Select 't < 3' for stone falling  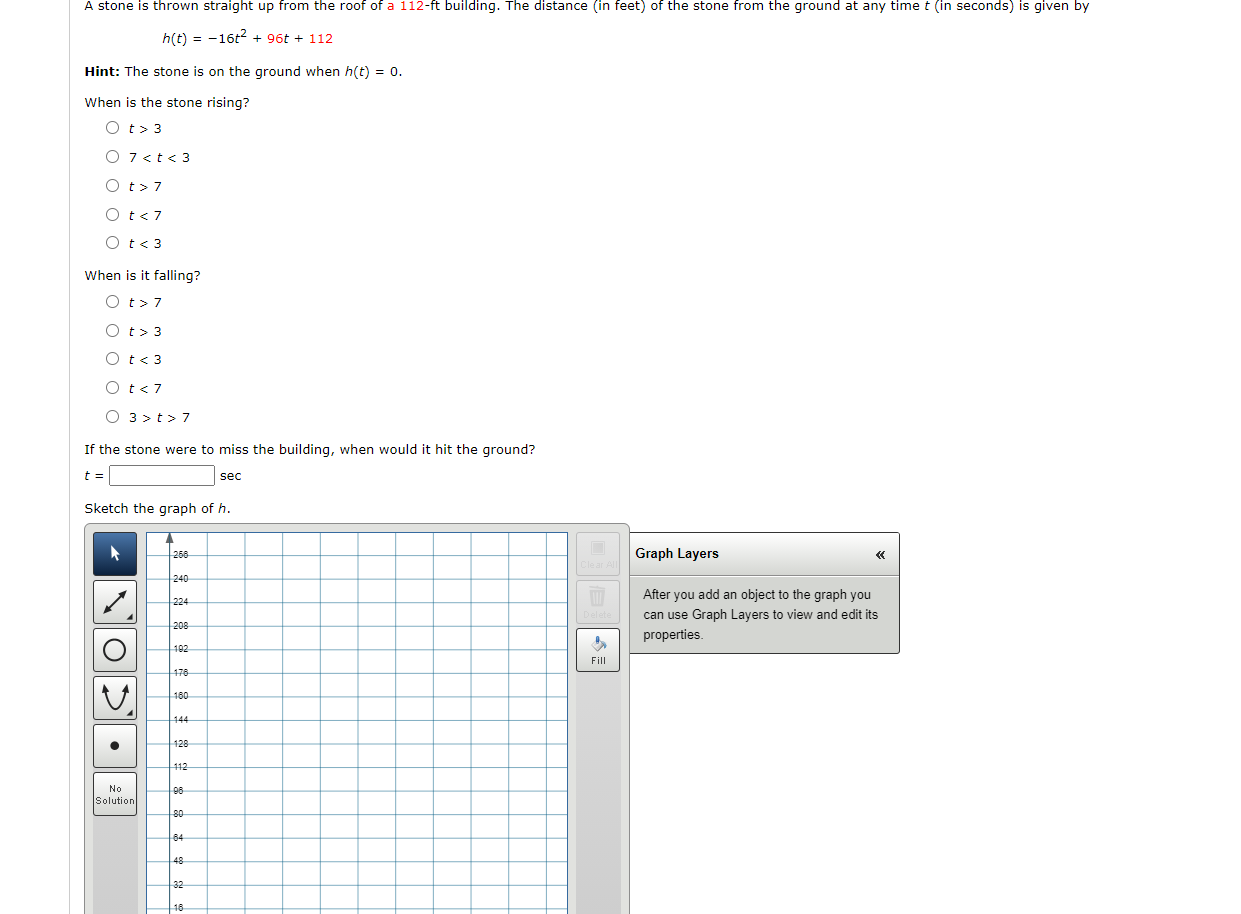point(113,359)
